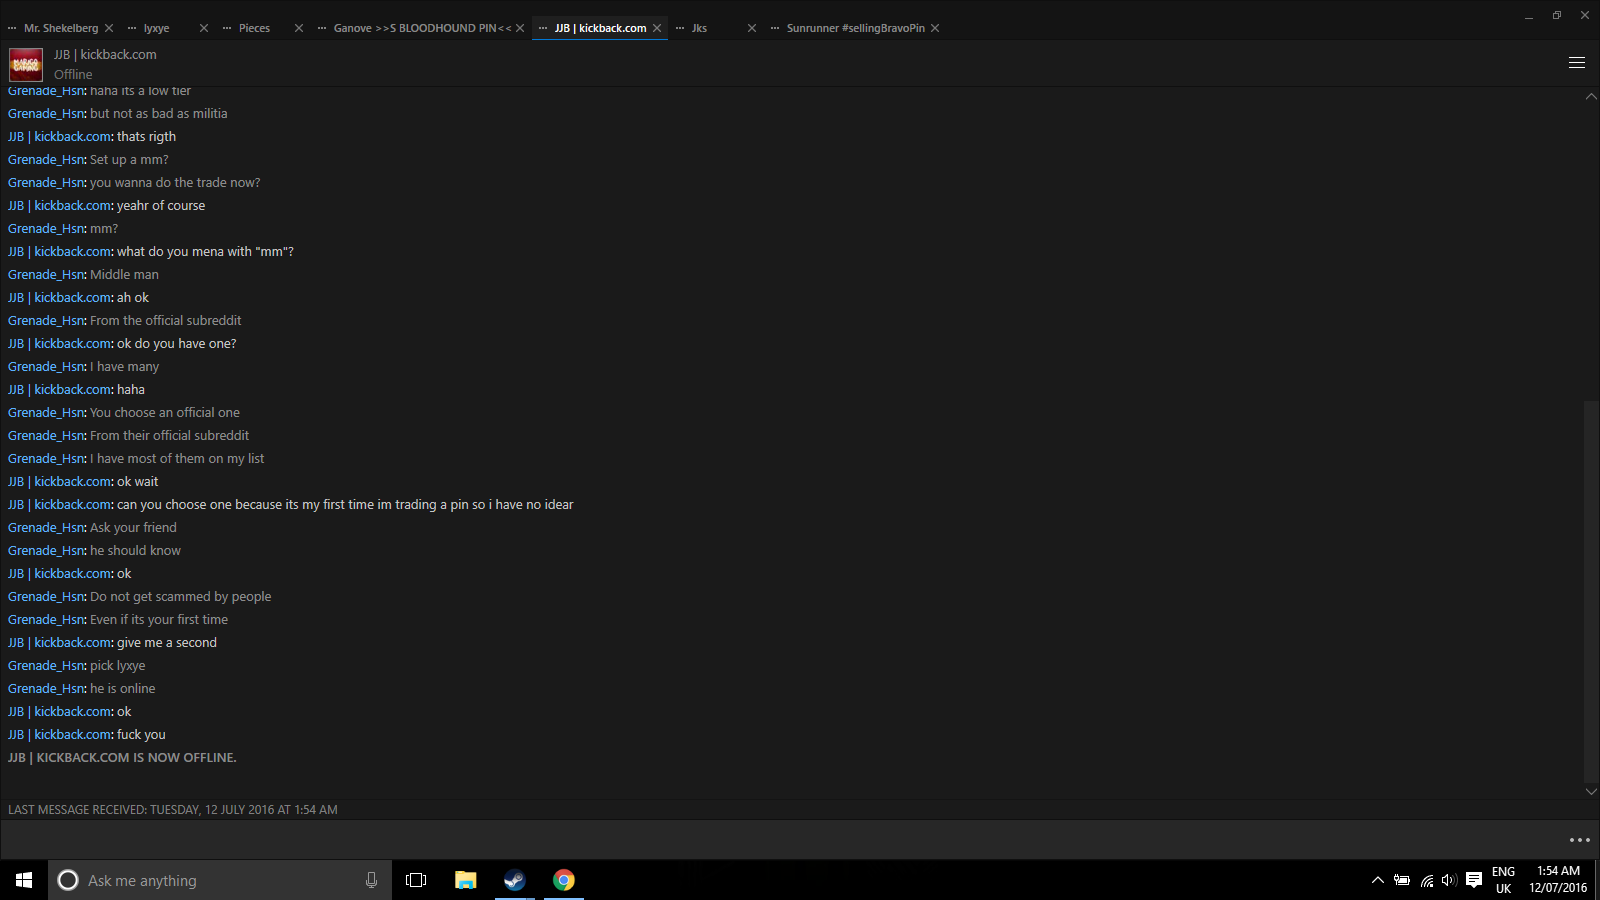
Task: Click Grenade_Hsn's name on the "Middle man" line
Action: [x=46, y=275]
